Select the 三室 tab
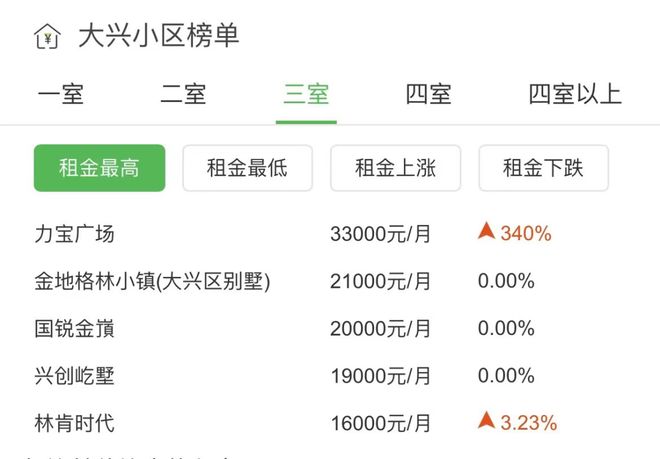The height and width of the screenshot is (459, 660). click(x=306, y=95)
